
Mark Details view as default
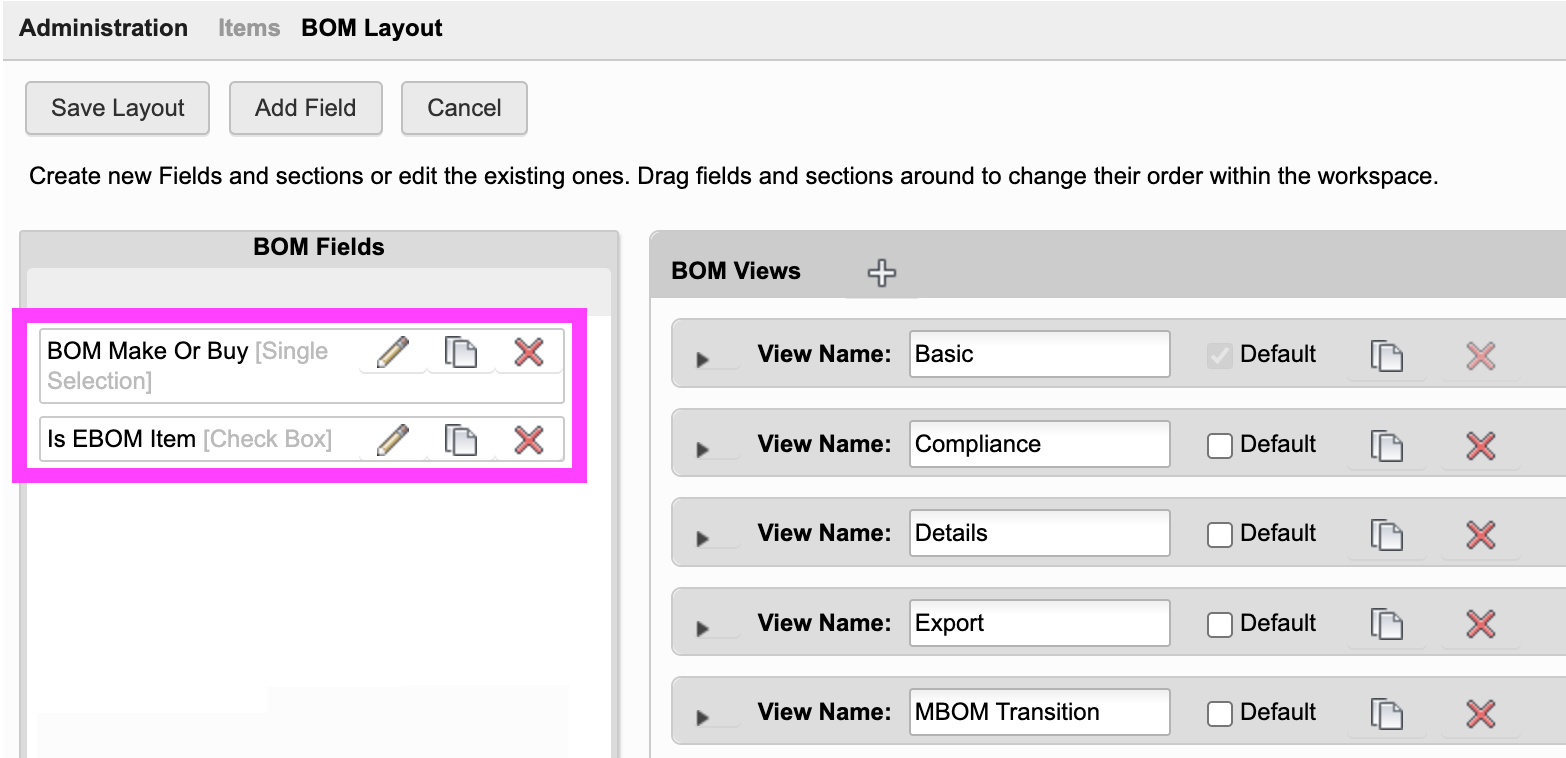[1219, 534]
